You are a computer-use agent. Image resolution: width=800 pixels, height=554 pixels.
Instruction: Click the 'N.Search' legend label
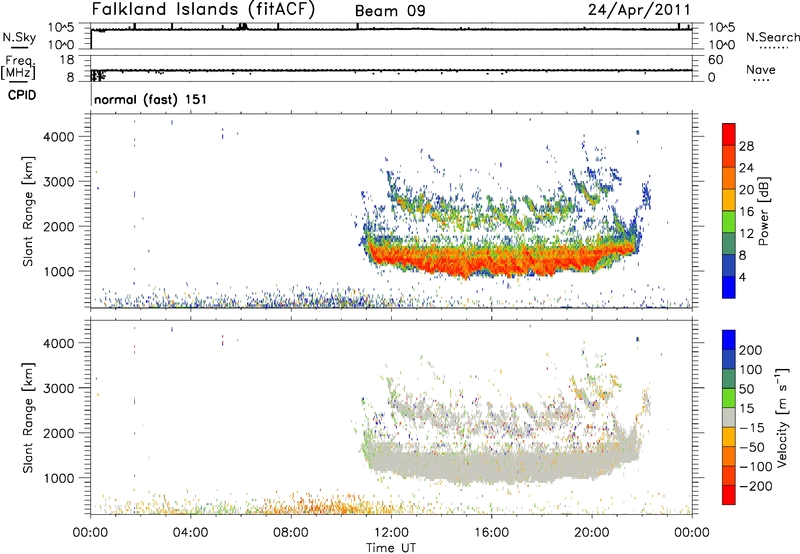coord(772,37)
